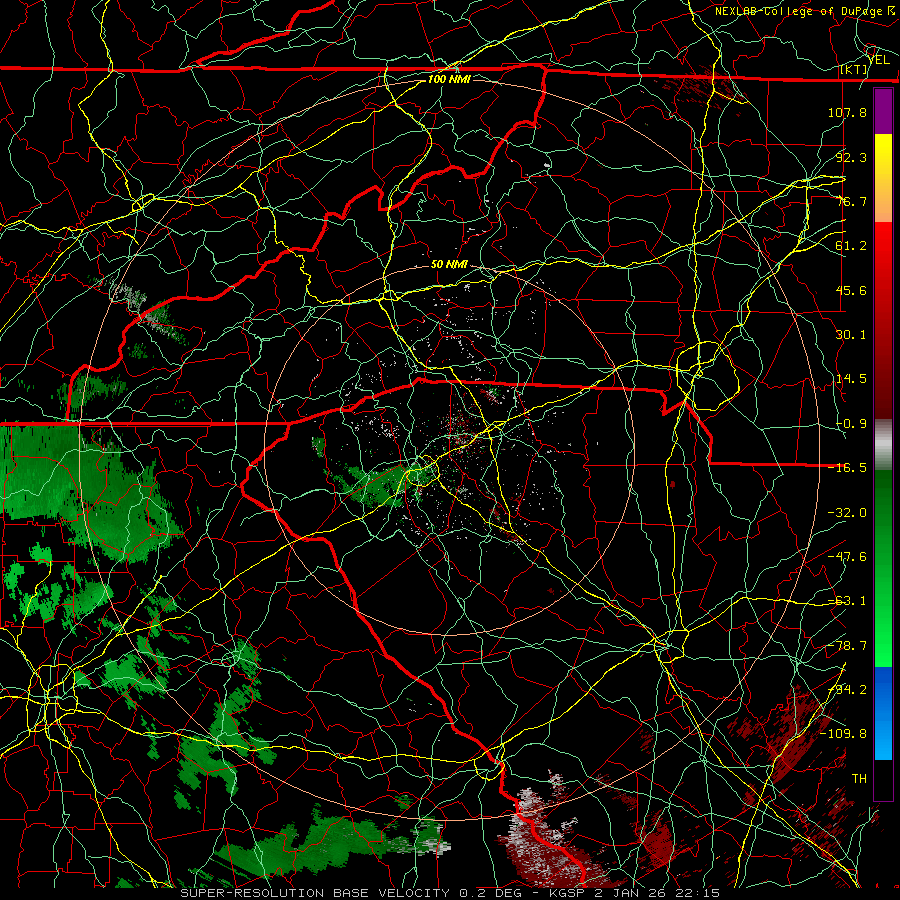Click the -78.7 velocity scale value

tap(847, 646)
